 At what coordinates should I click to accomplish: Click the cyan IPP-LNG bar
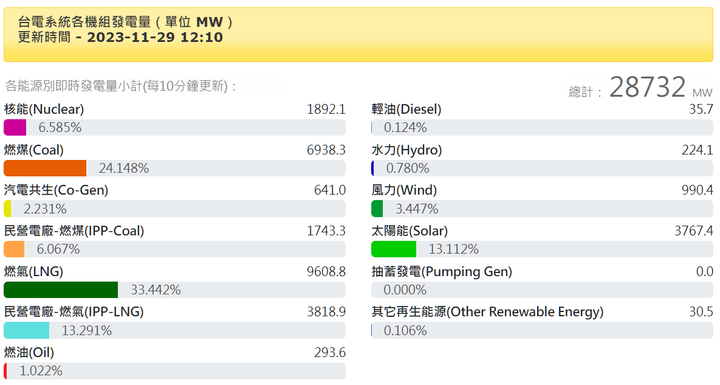pyautogui.click(x=26, y=330)
